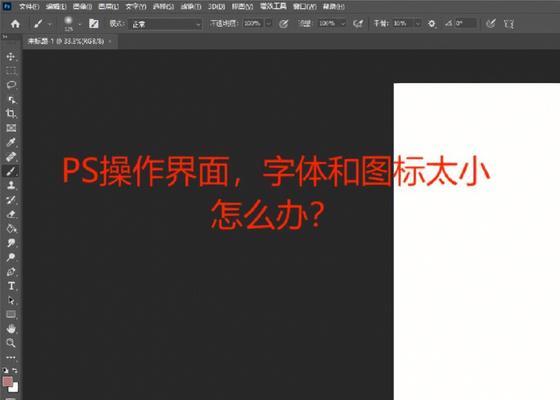Open the 滤镜(T) menu
This screenshot has height=400, width=560.
191,6
